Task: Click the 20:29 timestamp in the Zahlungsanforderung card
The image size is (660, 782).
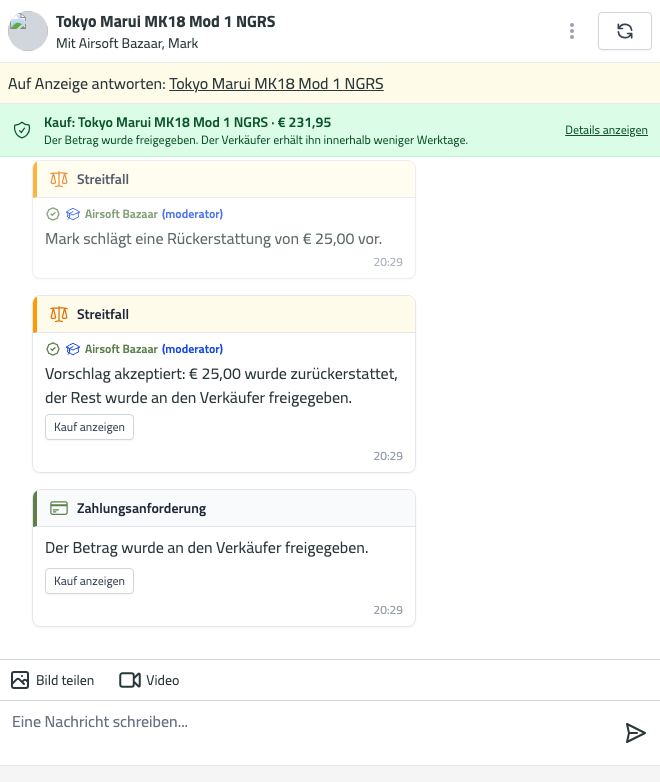Action: click(x=388, y=610)
